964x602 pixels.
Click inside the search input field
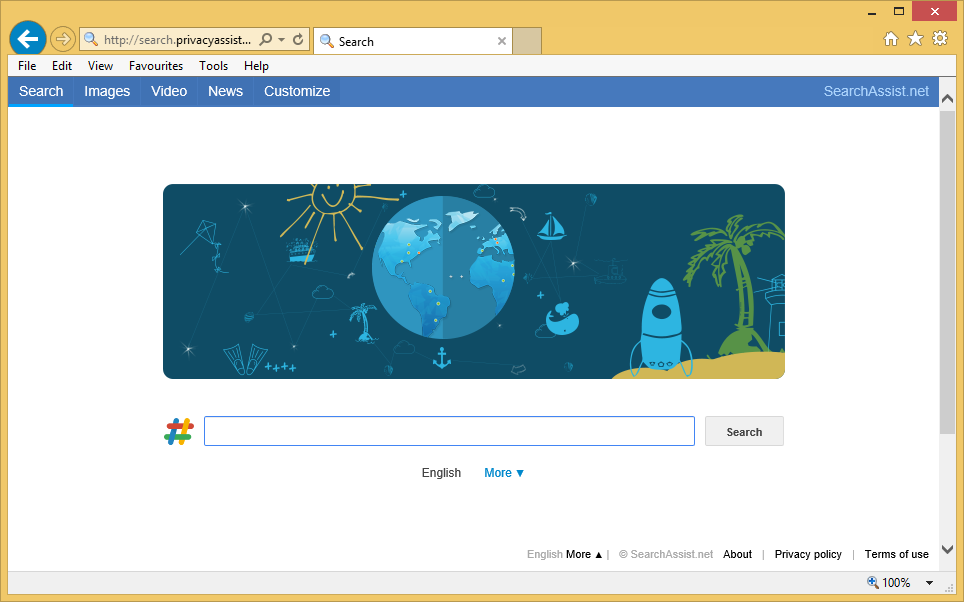coord(449,431)
